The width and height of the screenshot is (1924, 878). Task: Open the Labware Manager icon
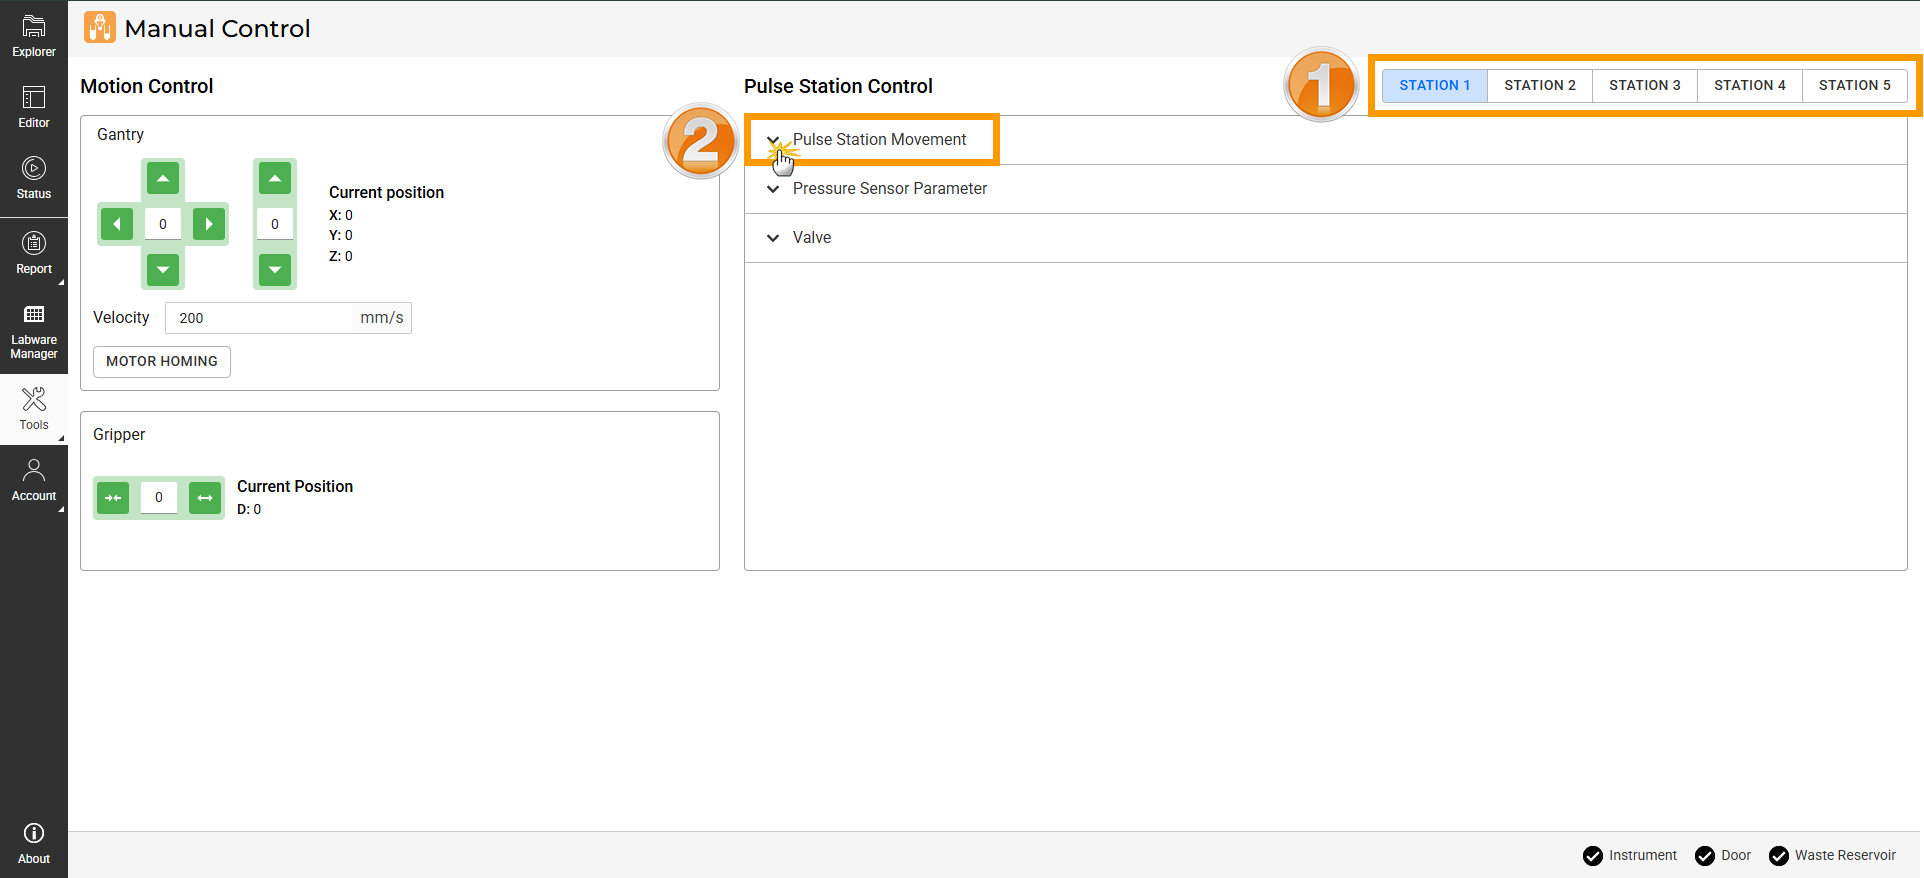(34, 332)
